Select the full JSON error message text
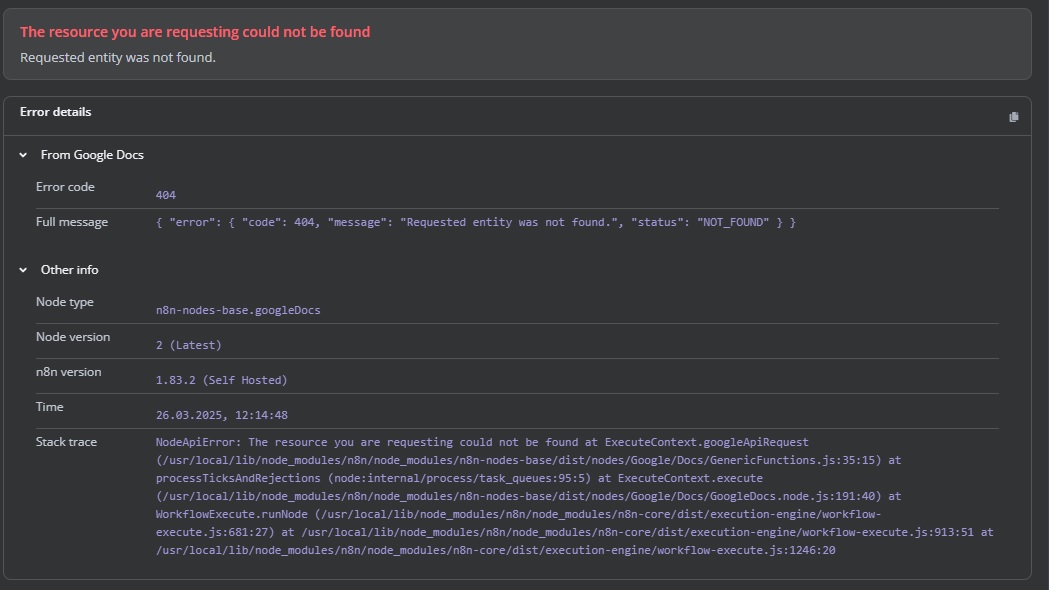Screen dimensions: 1049x590 pyautogui.click(x=476, y=222)
